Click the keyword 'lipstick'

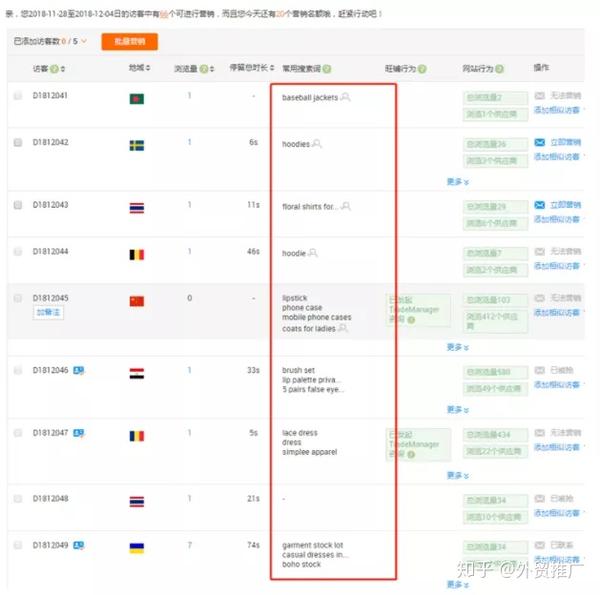(x=295, y=298)
